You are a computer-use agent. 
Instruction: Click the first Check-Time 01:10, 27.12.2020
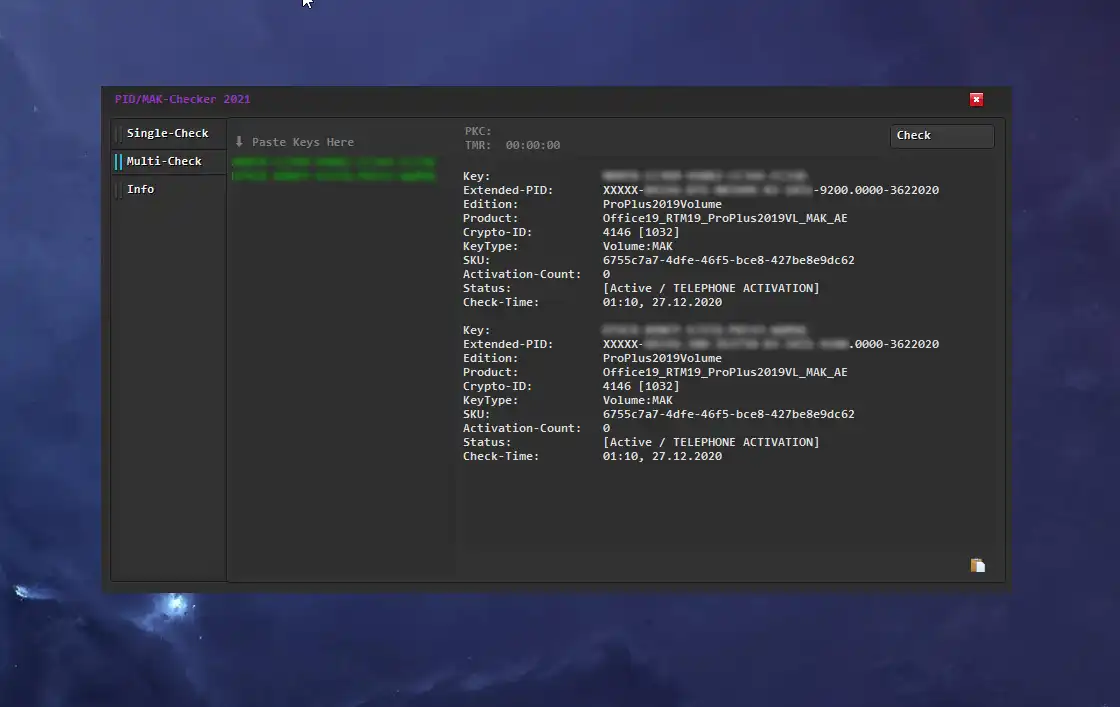click(662, 302)
